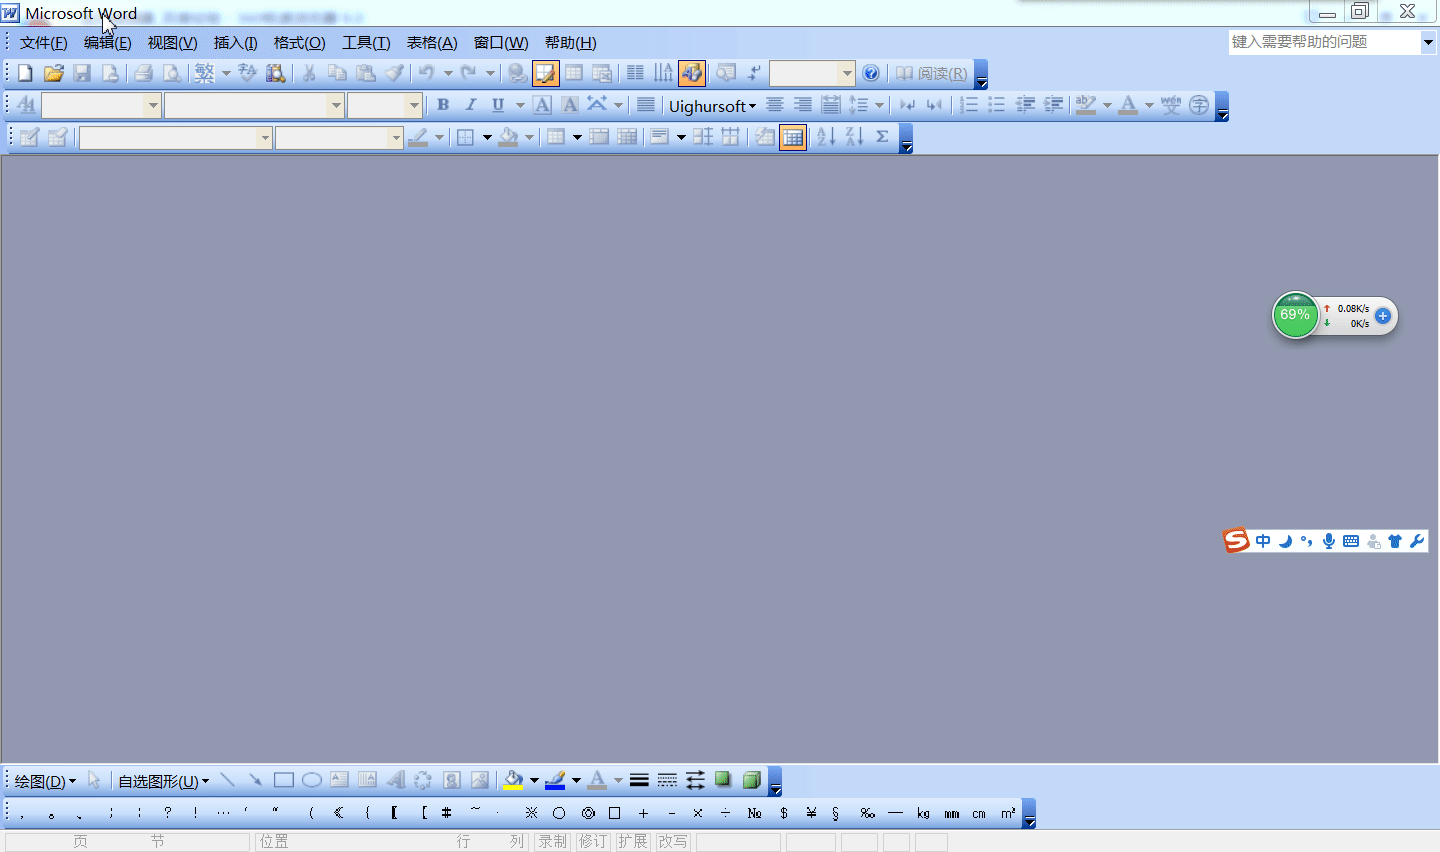Insert WordArt from drawing toolbar
Image resolution: width=1440 pixels, height=852 pixels.
396,780
